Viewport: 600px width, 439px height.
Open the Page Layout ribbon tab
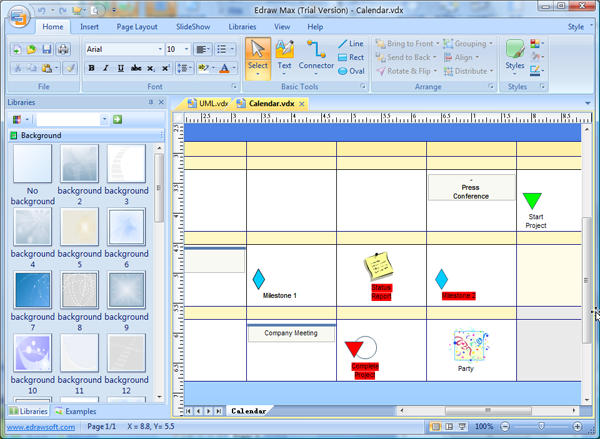point(137,27)
